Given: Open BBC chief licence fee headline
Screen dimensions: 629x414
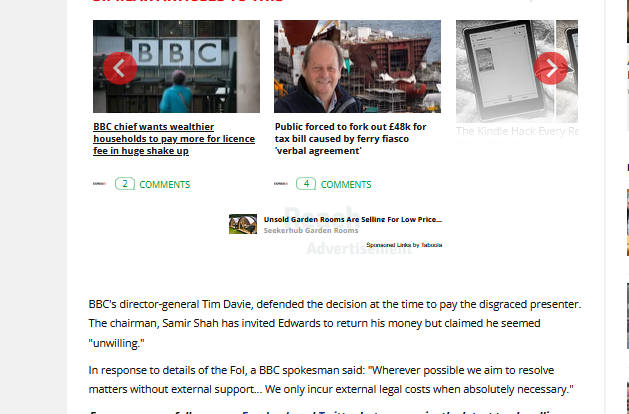Looking at the screenshot, I should pos(174,139).
